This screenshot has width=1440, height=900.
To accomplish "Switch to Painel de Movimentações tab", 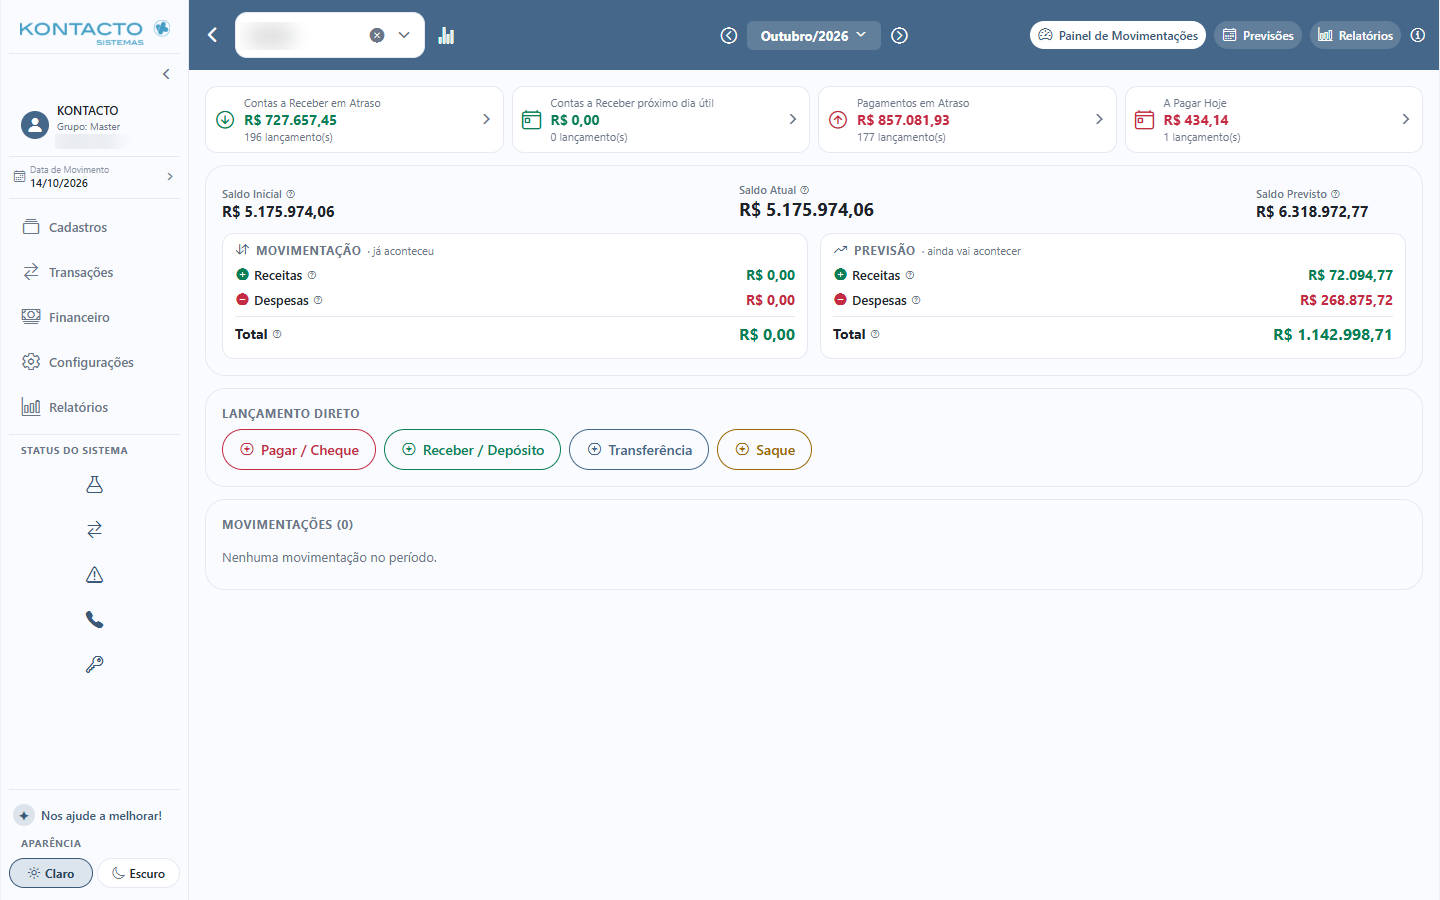I will tap(1118, 35).
